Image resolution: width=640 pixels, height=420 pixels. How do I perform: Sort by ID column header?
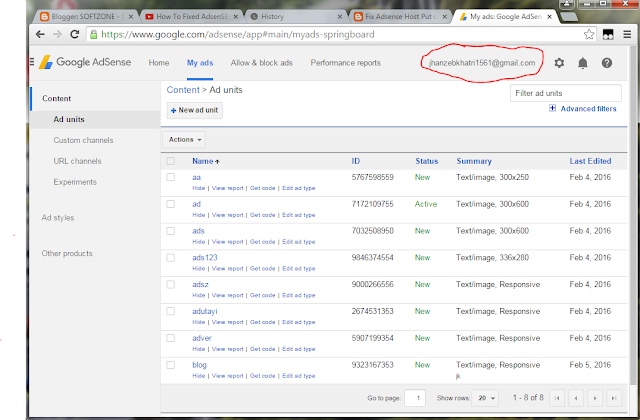356,161
